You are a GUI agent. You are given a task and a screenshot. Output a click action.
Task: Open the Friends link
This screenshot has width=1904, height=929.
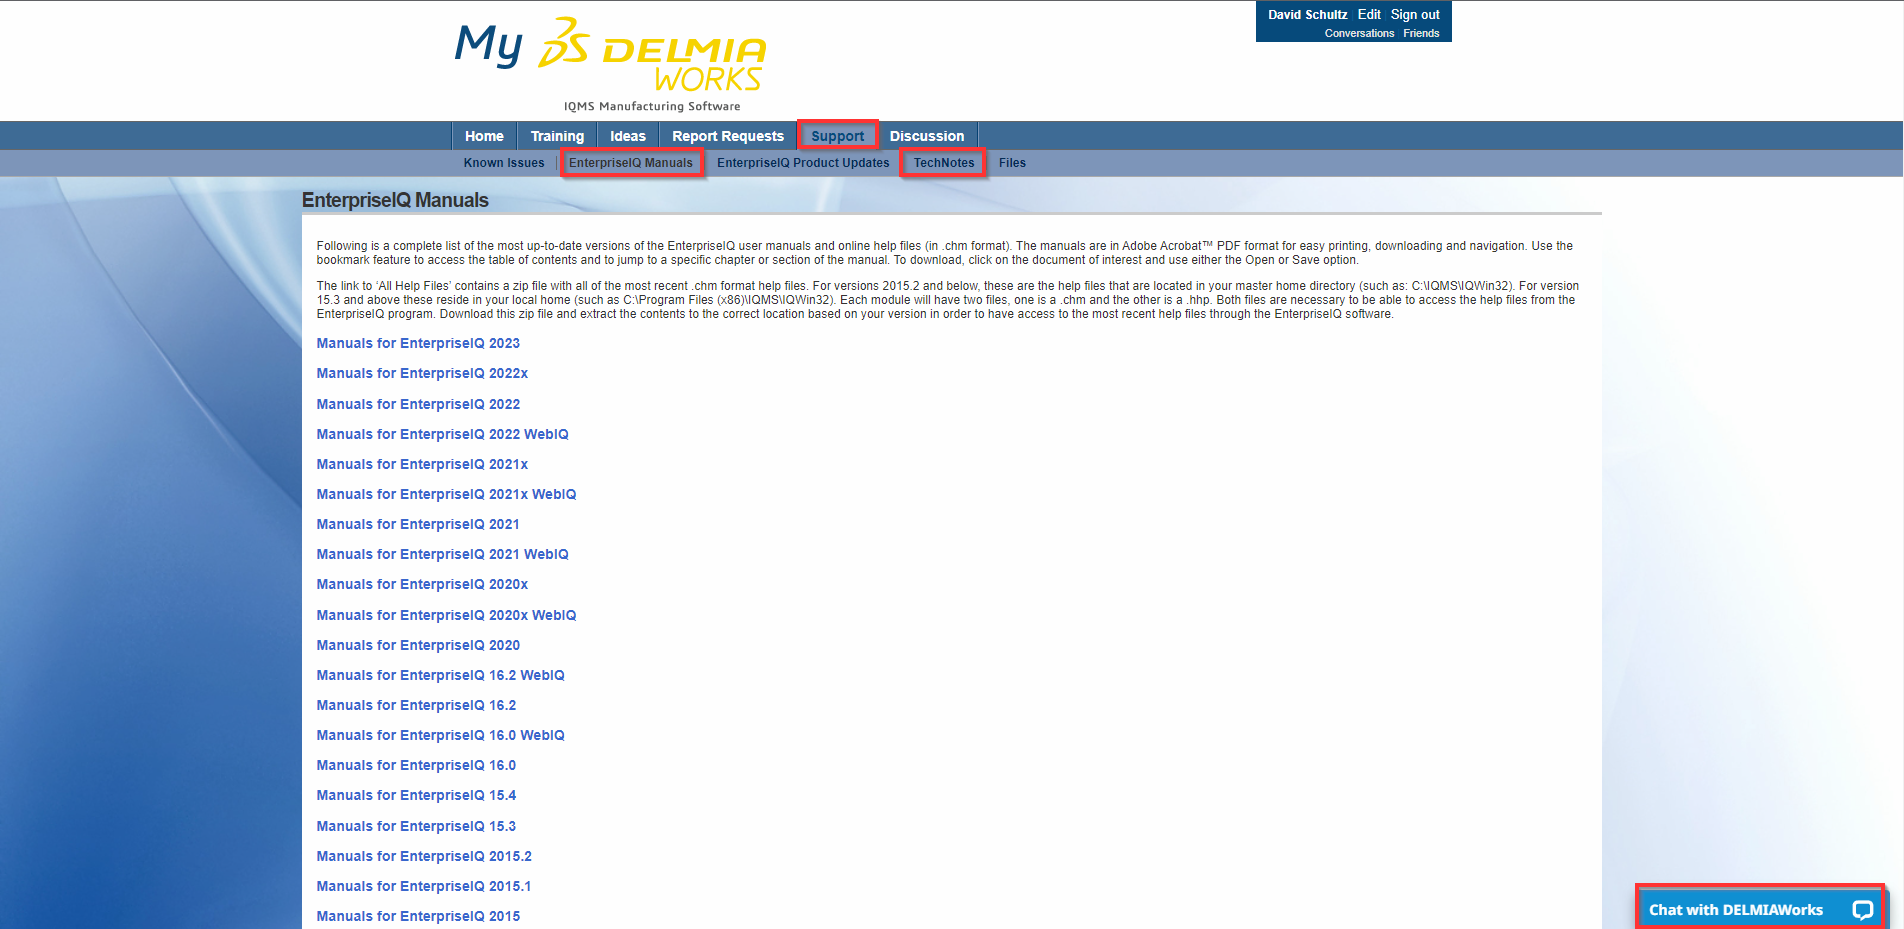click(x=1421, y=33)
